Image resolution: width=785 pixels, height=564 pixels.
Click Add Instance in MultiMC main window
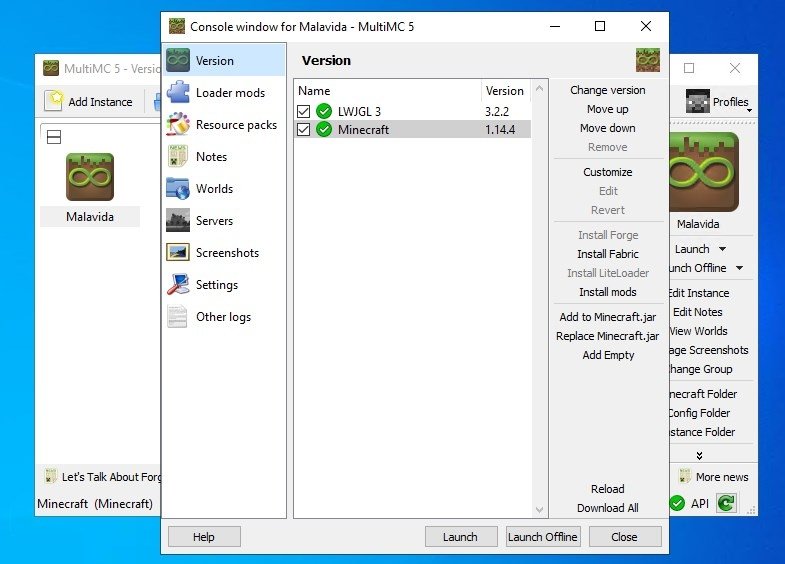click(89, 102)
